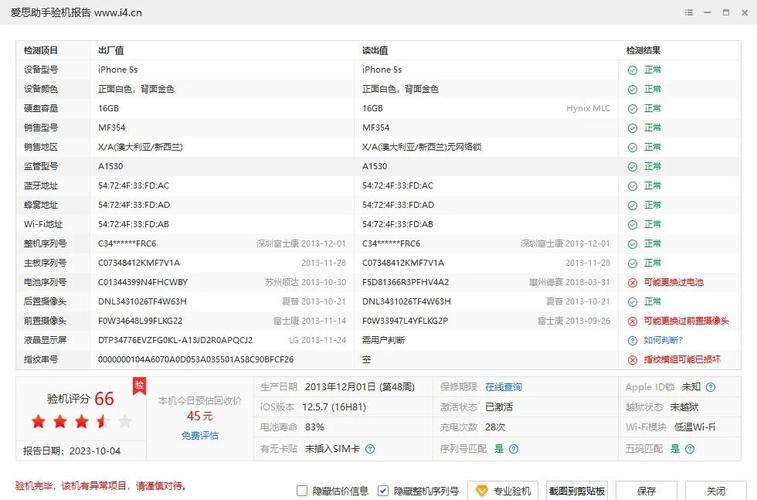Click the green check icon for 销售地区 row

[632, 147]
